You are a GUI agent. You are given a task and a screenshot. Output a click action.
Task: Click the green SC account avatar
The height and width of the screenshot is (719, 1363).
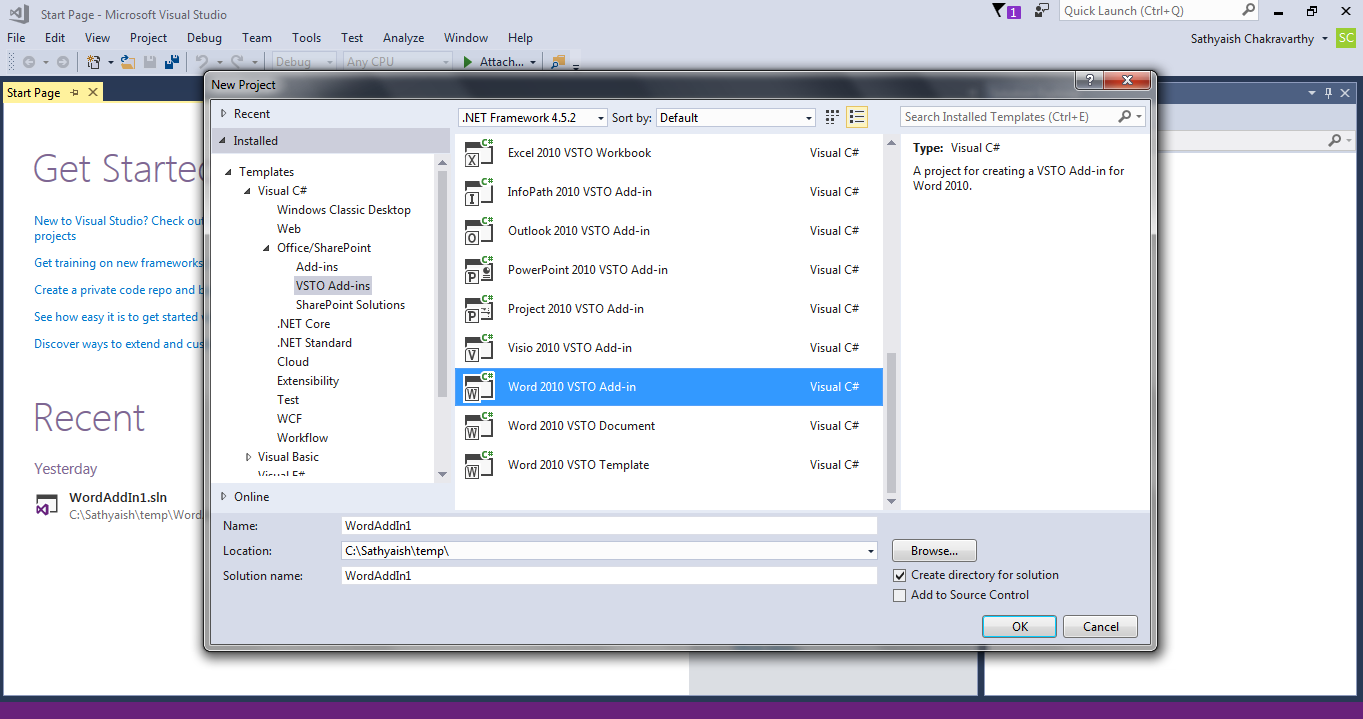[1346, 38]
